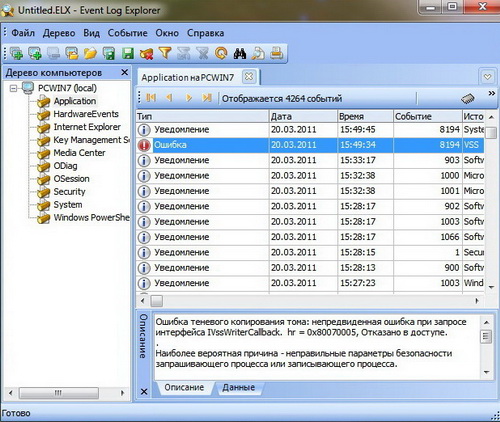Select the ODiag log

[x=65, y=166]
